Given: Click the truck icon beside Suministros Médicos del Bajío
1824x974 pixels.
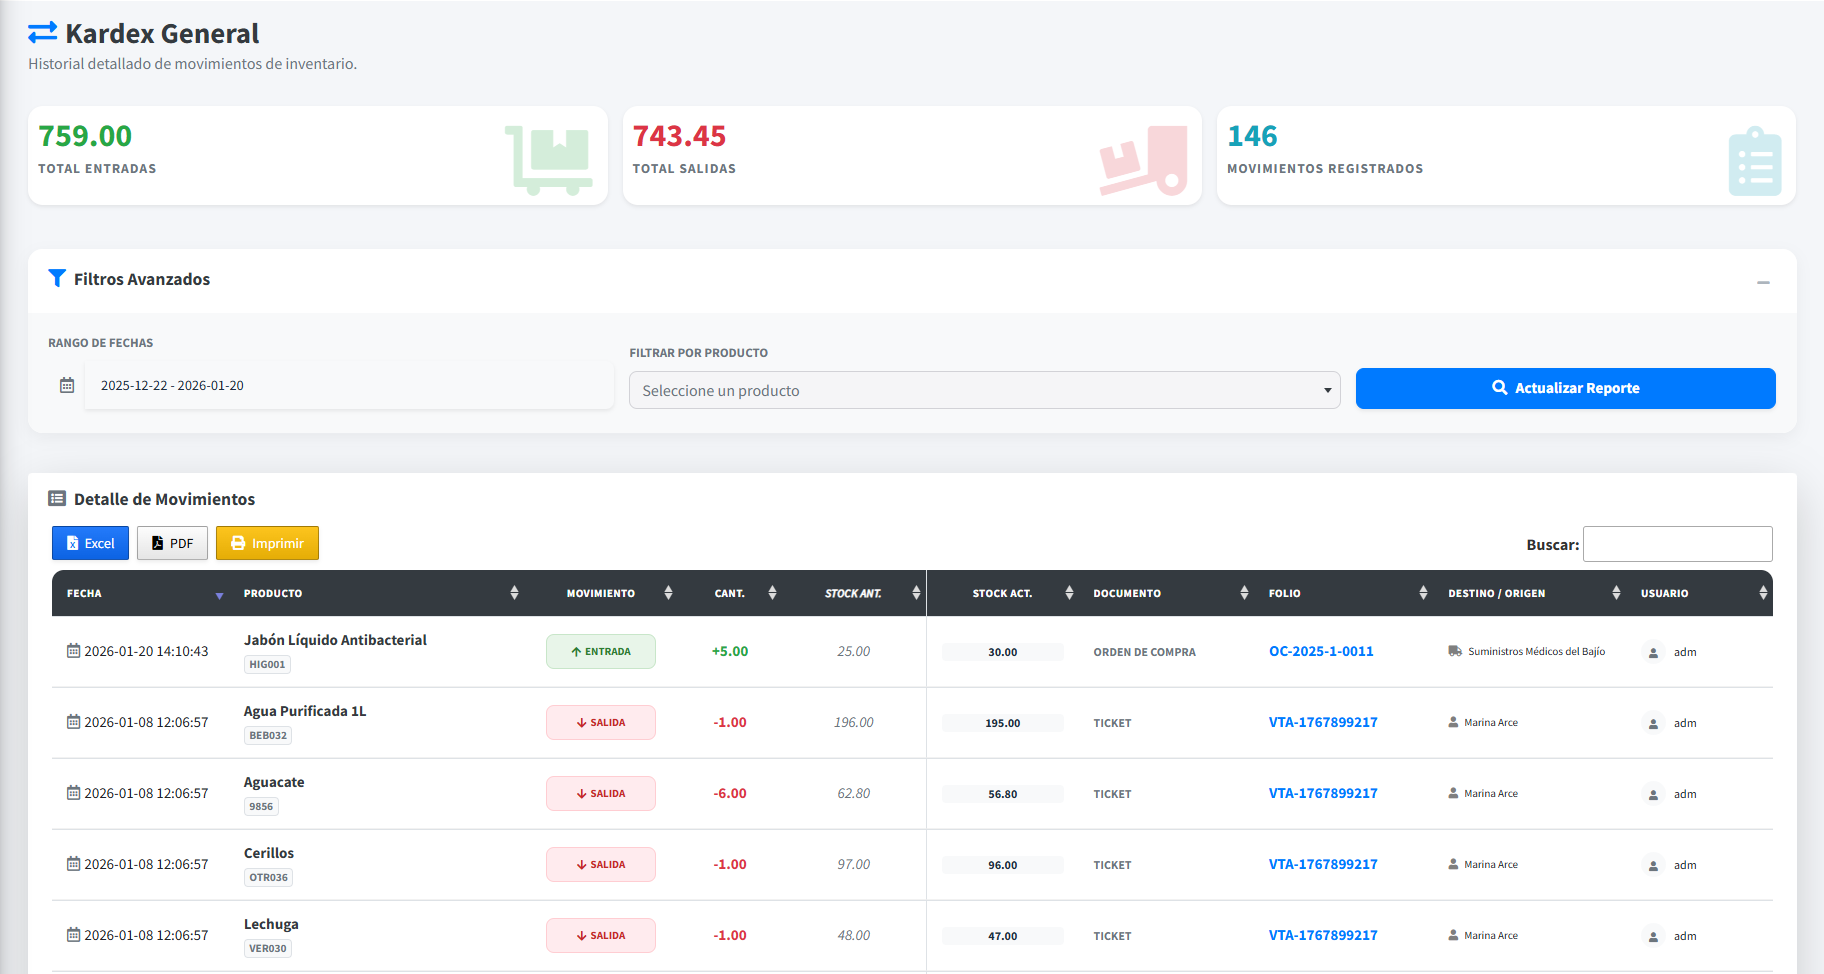Looking at the screenshot, I should tap(1455, 651).
